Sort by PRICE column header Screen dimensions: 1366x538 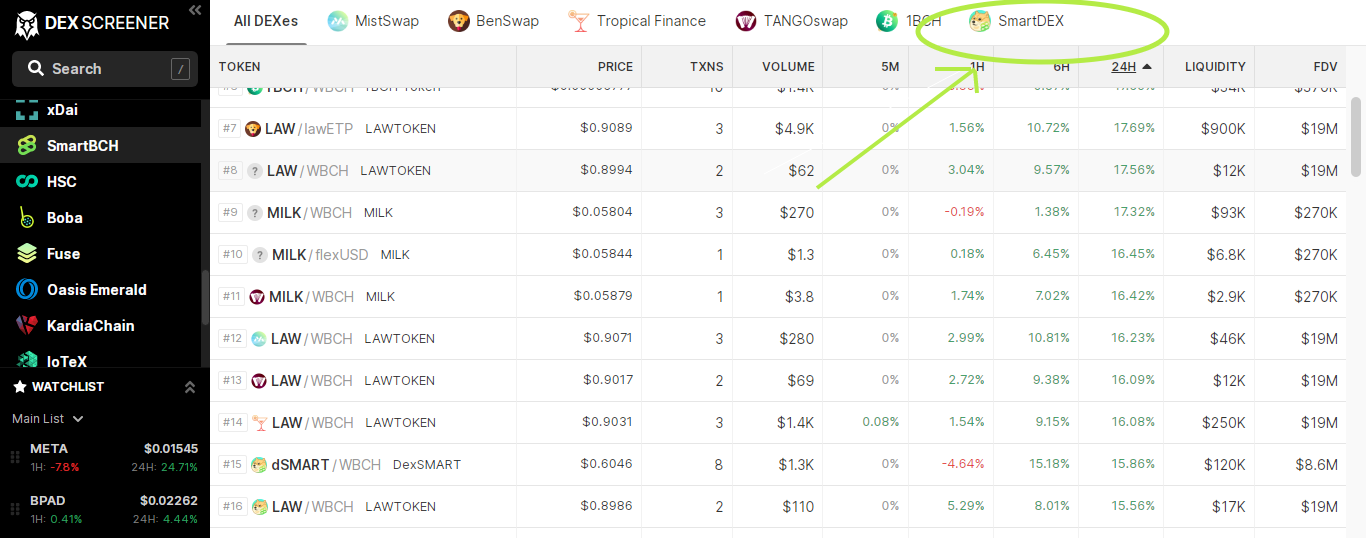pos(615,67)
